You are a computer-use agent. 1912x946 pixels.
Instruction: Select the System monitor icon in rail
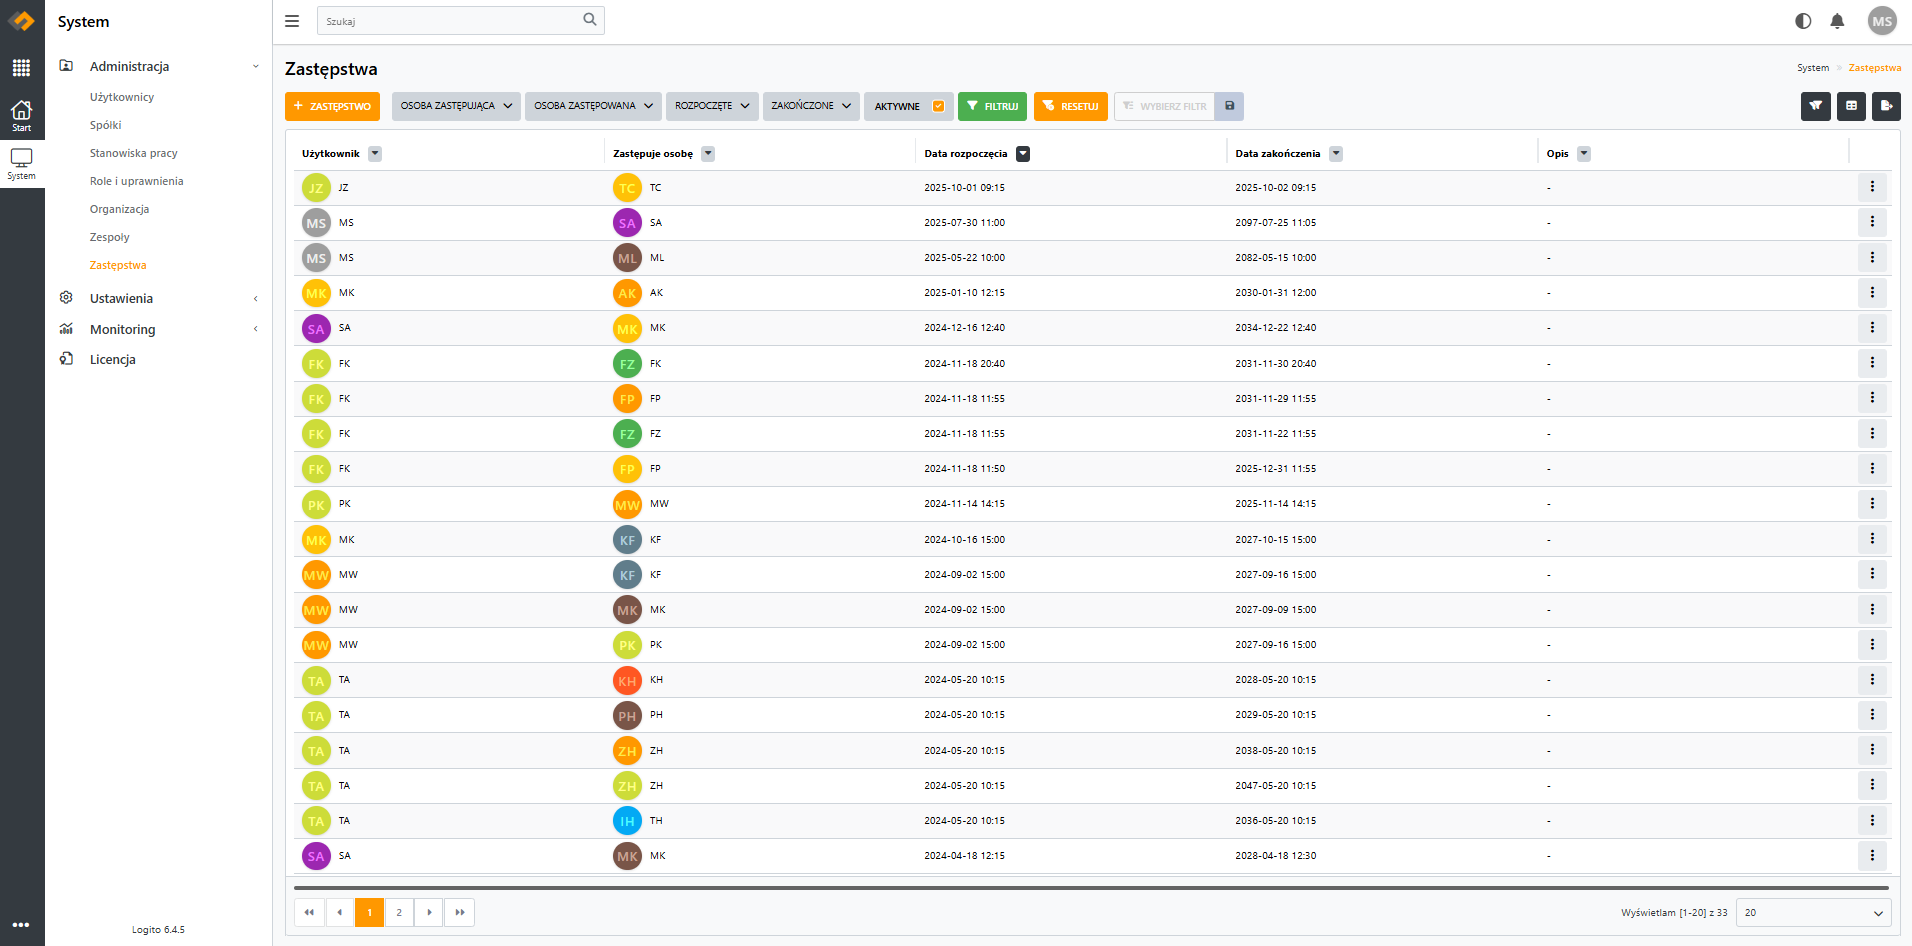[21, 163]
